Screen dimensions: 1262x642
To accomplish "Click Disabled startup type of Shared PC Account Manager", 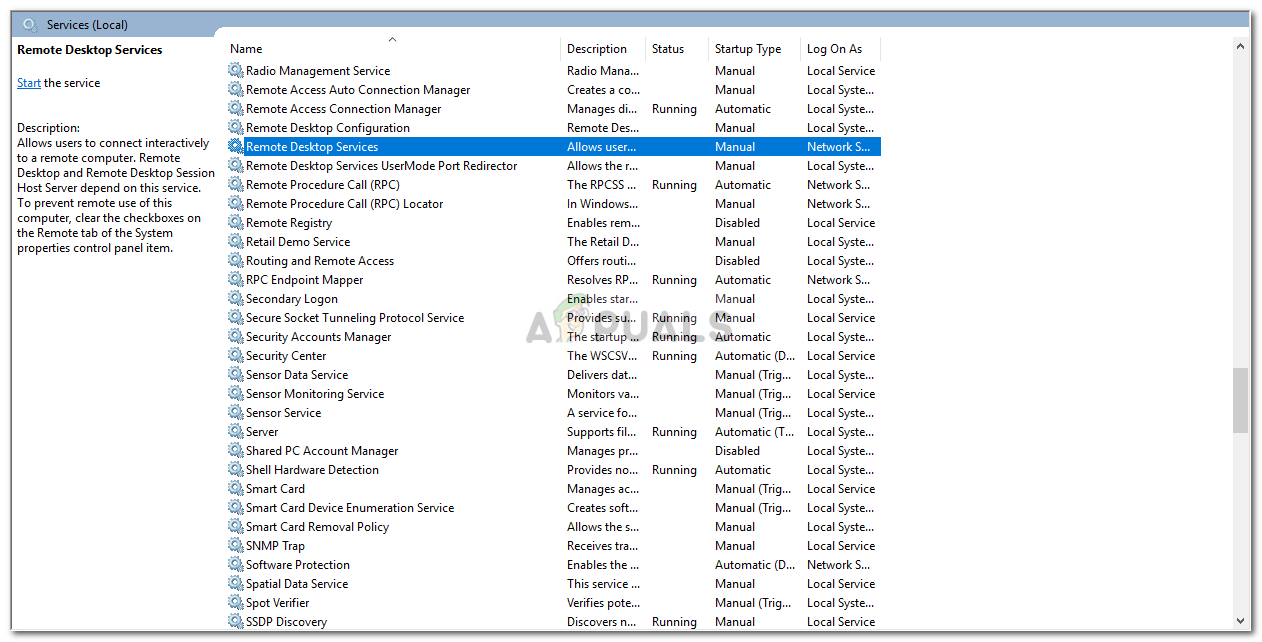I will (737, 451).
